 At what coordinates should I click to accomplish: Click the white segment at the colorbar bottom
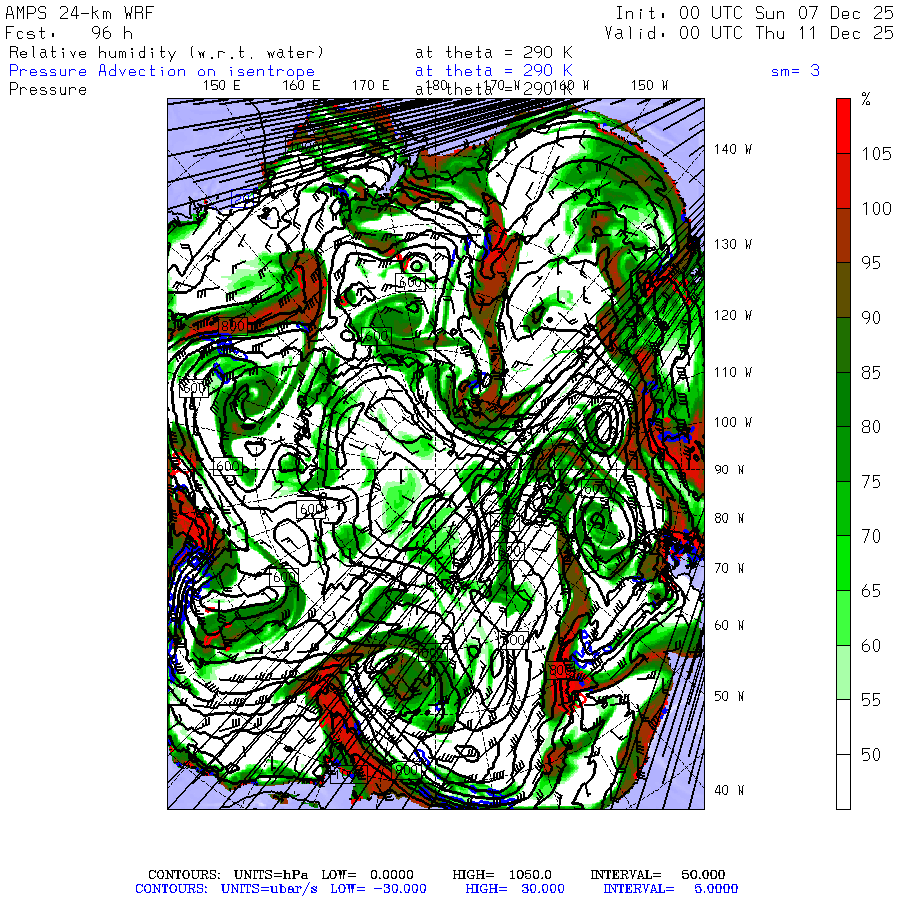pos(843,781)
